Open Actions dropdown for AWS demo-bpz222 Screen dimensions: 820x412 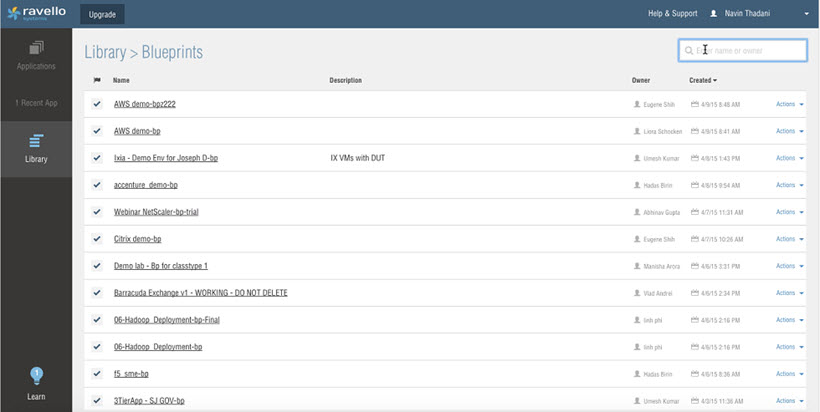pos(790,104)
